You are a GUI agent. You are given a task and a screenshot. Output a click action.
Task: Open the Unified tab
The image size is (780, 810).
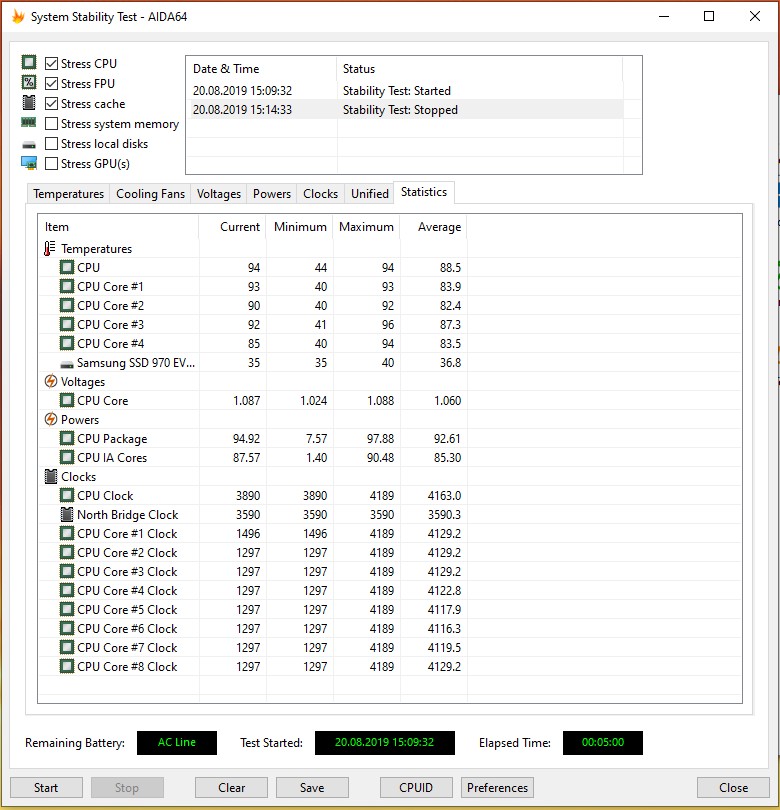coord(370,194)
